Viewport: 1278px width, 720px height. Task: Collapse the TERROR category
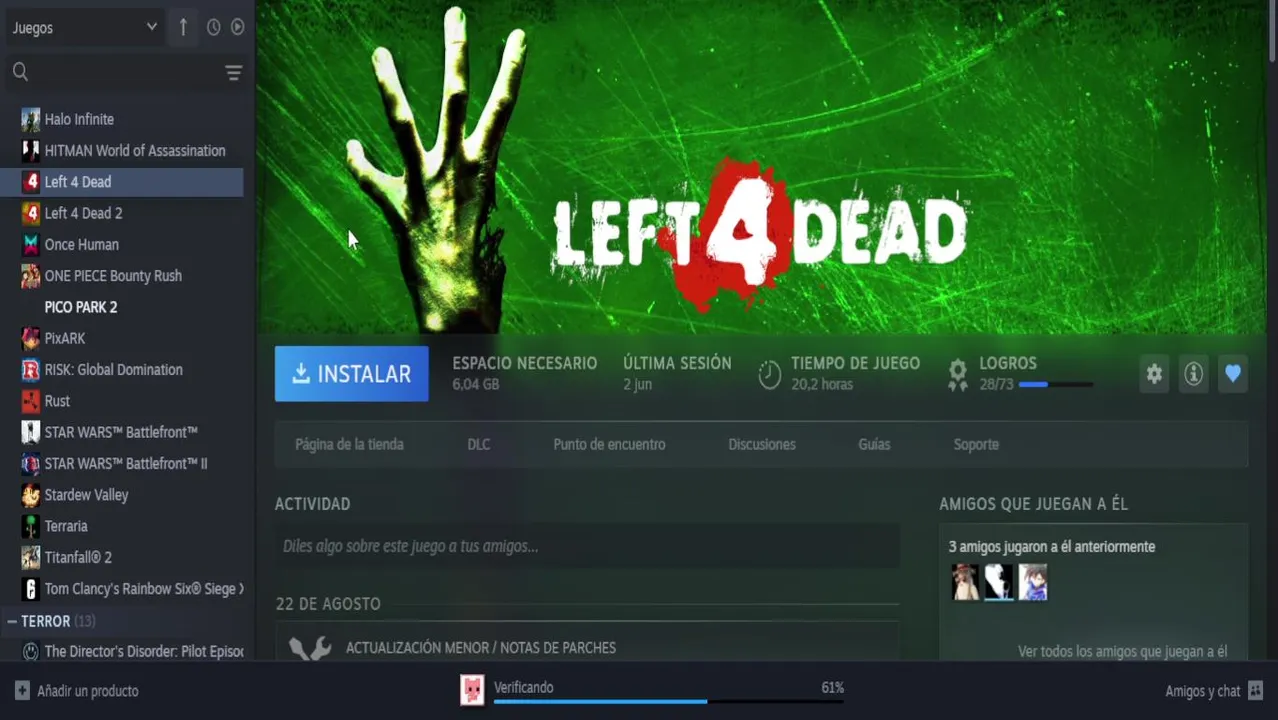coord(12,621)
